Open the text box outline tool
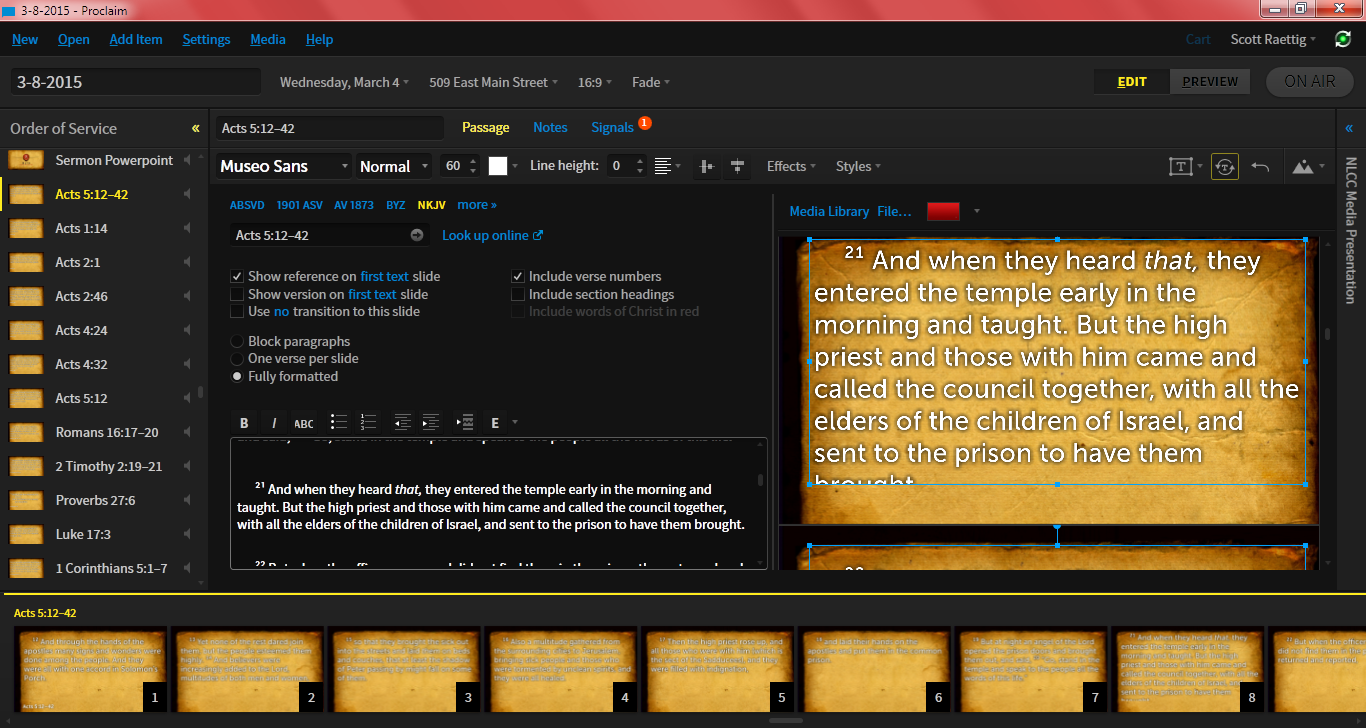The image size is (1366, 728). click(1183, 166)
